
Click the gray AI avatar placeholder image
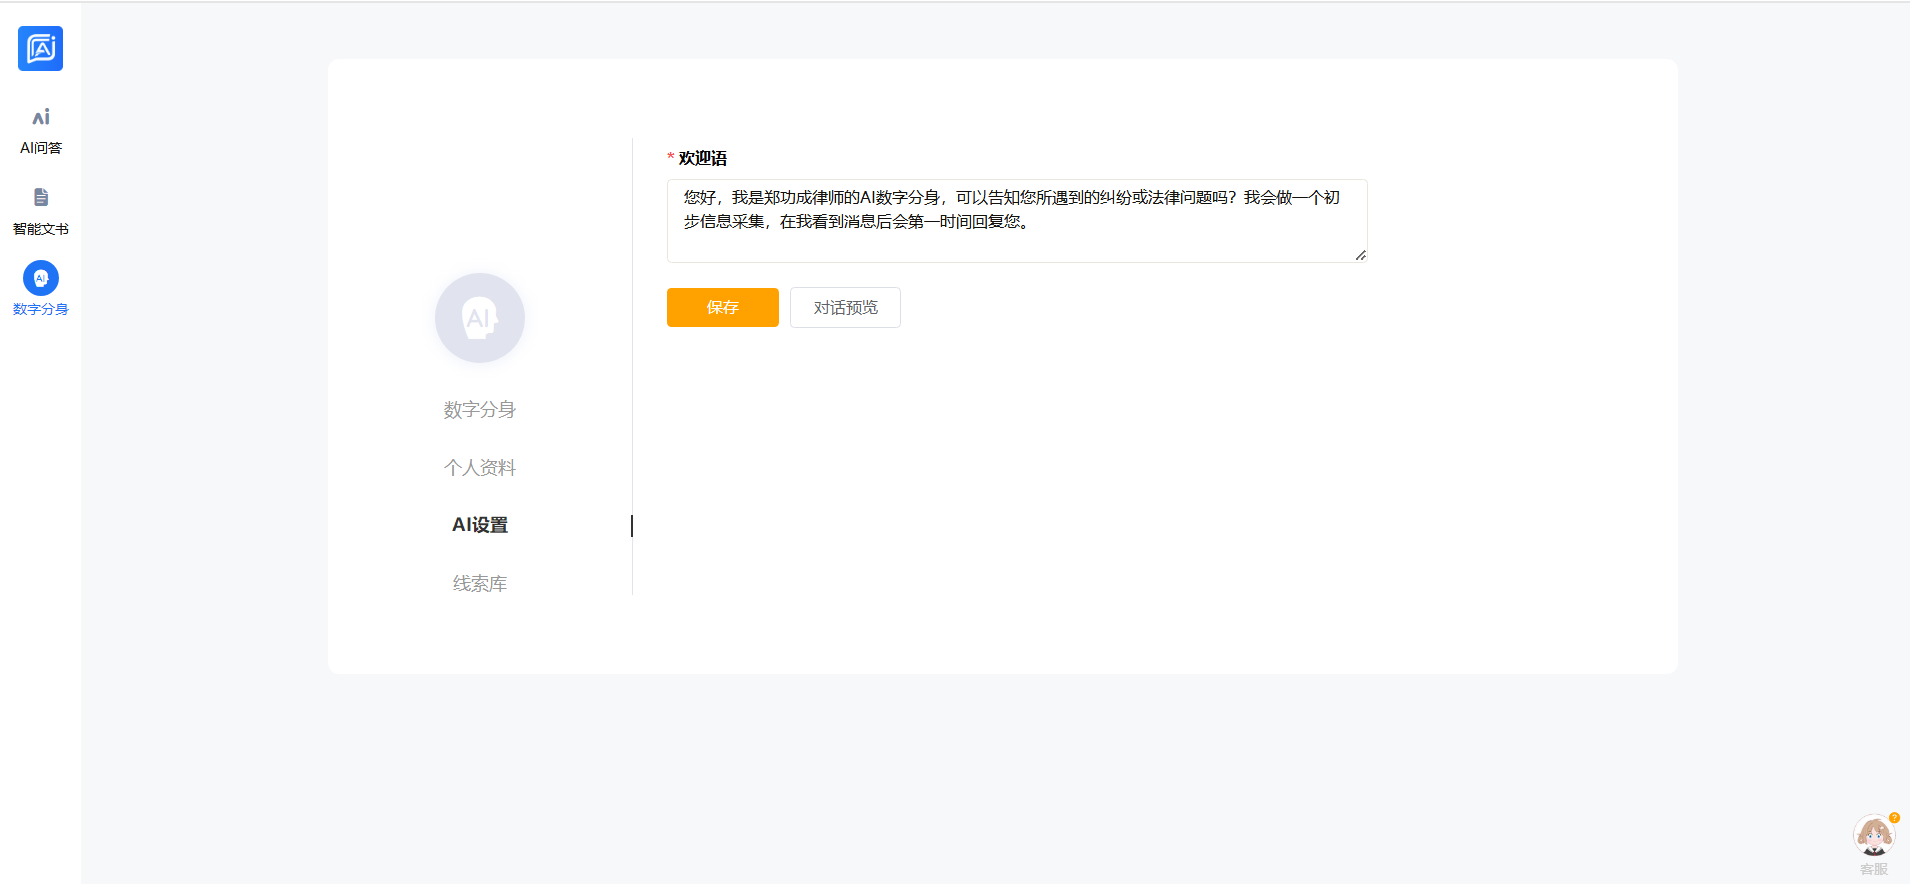tap(479, 318)
